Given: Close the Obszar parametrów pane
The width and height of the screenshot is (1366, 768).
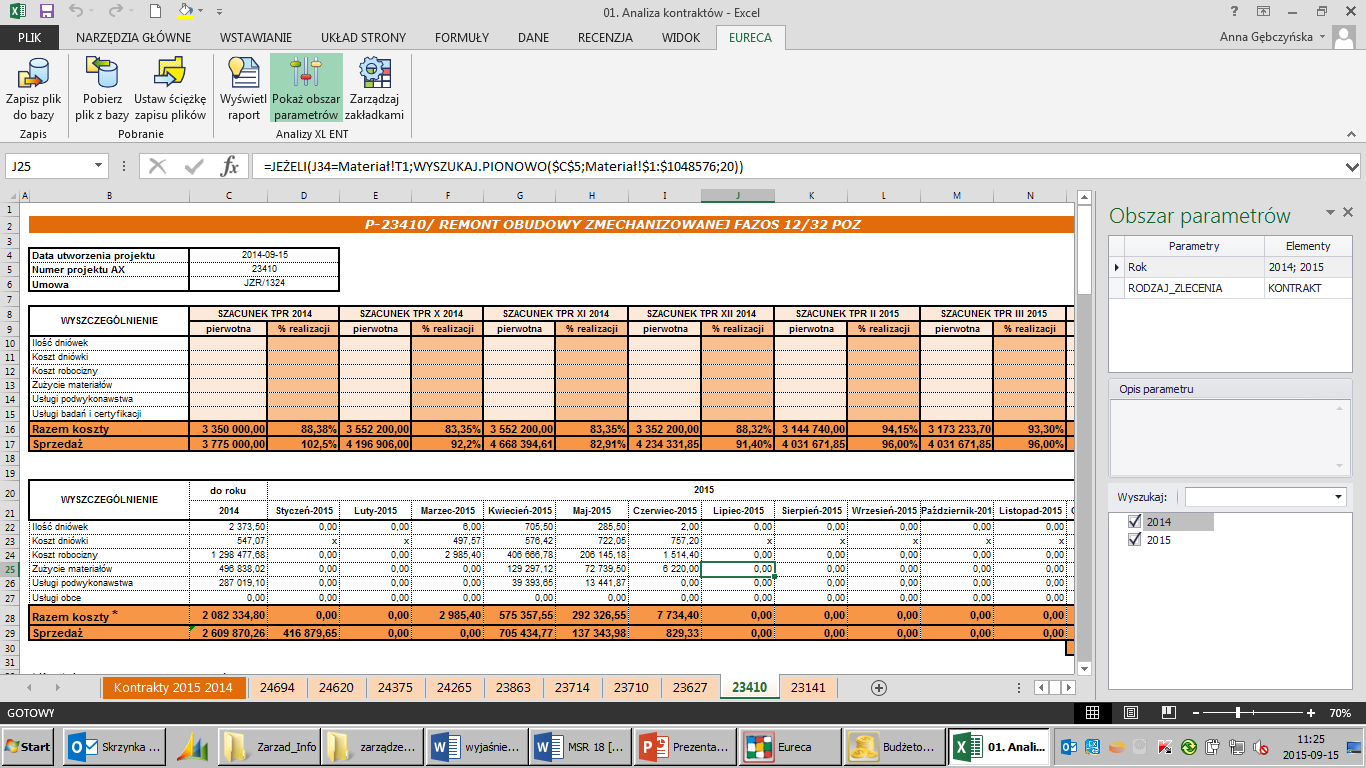Looking at the screenshot, I should (x=1348, y=212).
